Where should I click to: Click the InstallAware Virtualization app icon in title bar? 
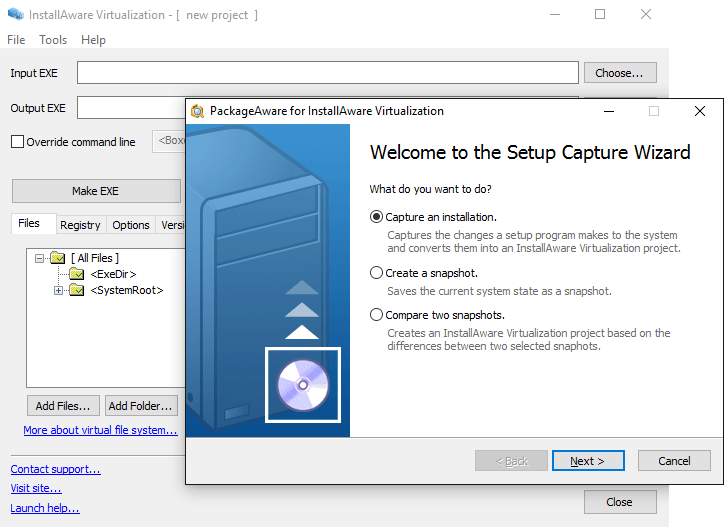point(16,14)
